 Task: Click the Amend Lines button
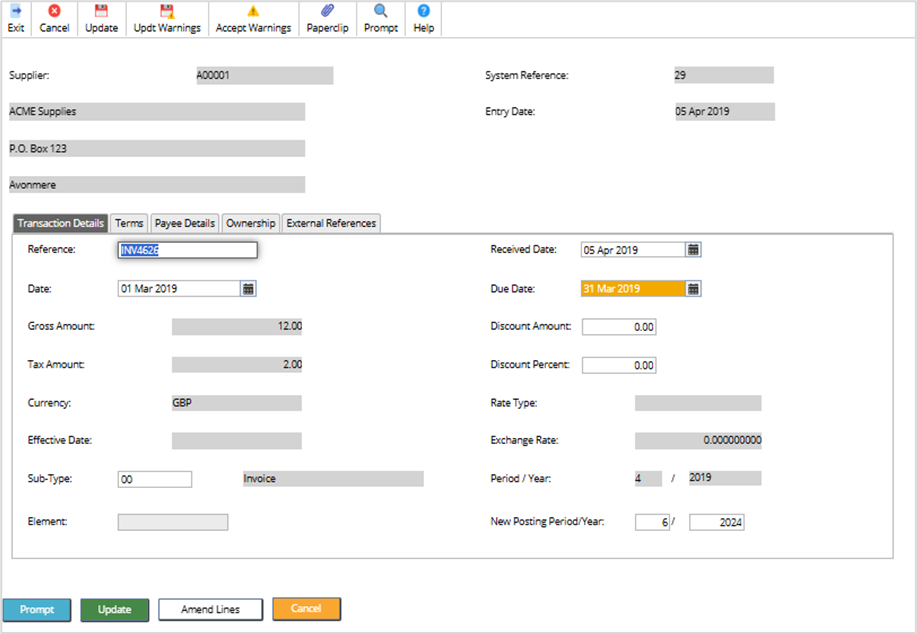coord(211,609)
